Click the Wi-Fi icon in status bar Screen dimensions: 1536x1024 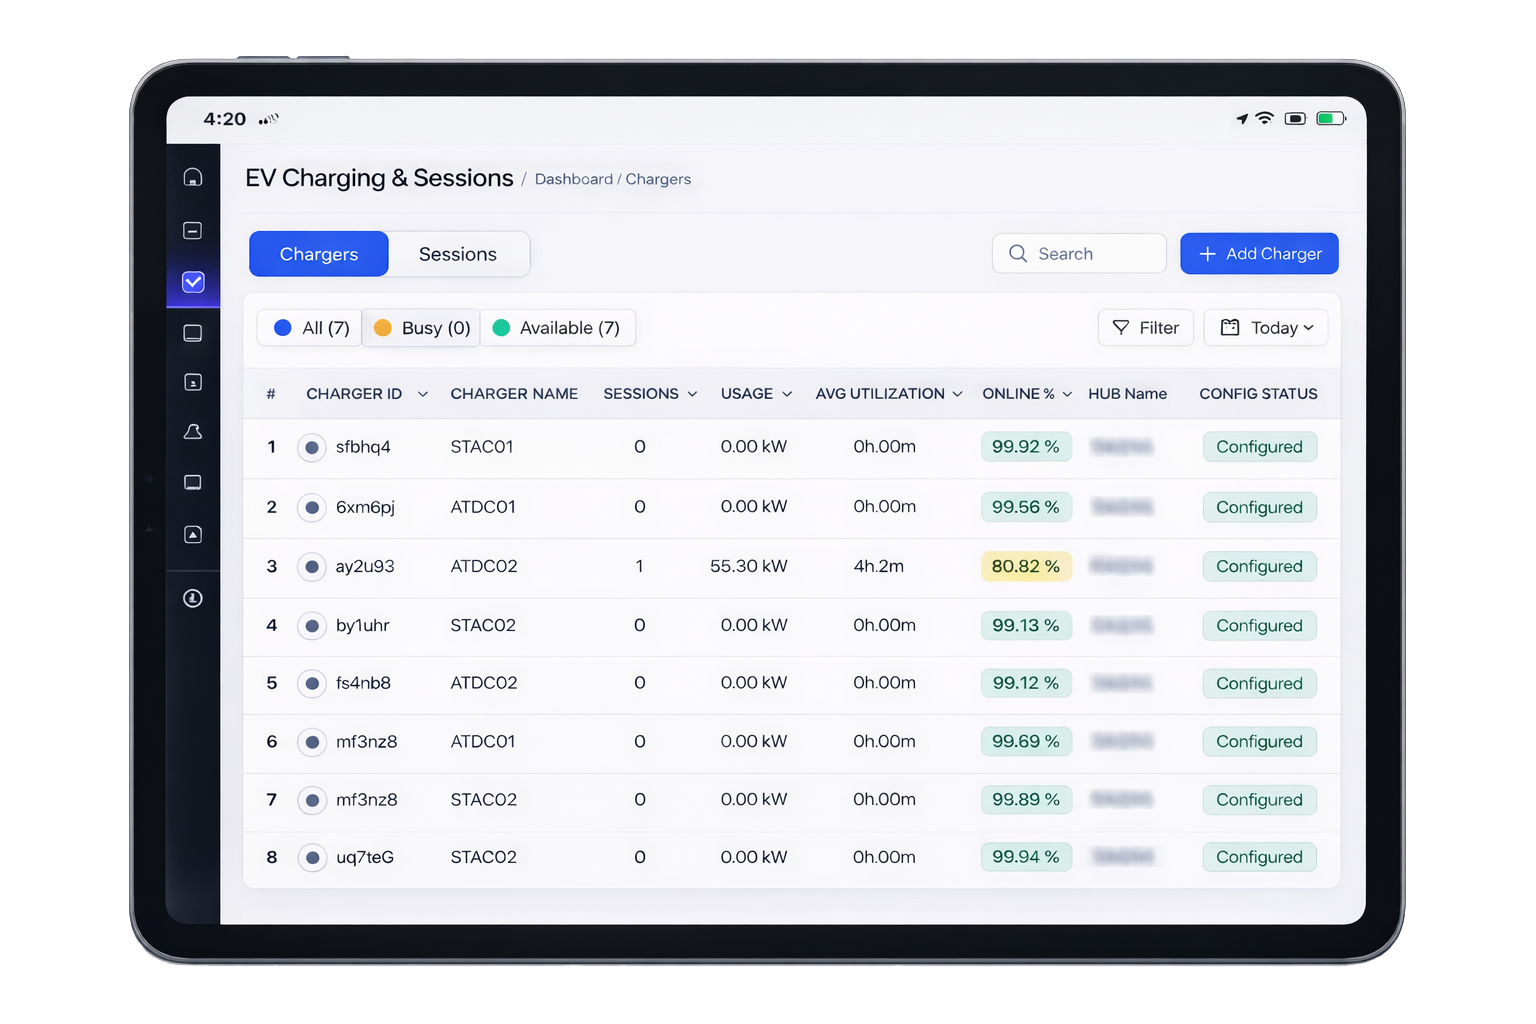[x=1265, y=118]
